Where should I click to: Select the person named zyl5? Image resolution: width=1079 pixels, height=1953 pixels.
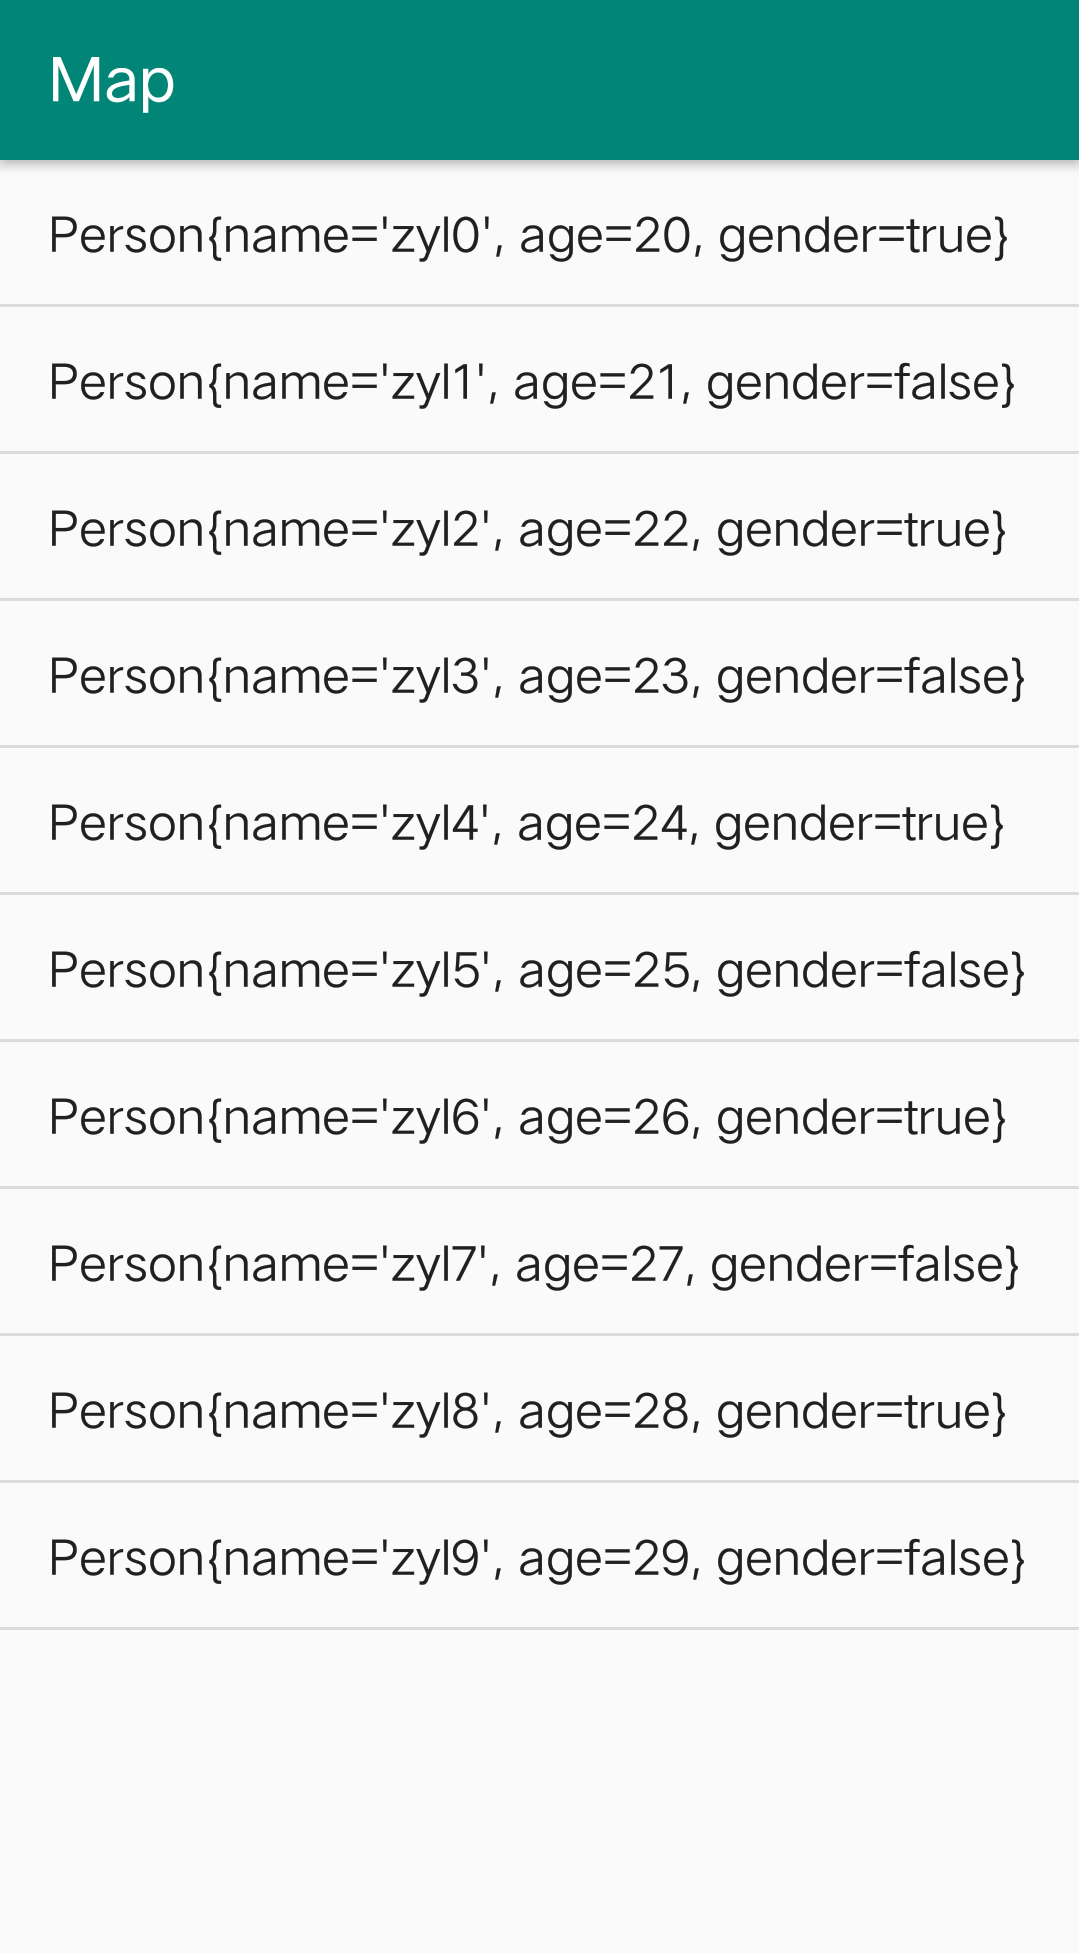point(537,971)
